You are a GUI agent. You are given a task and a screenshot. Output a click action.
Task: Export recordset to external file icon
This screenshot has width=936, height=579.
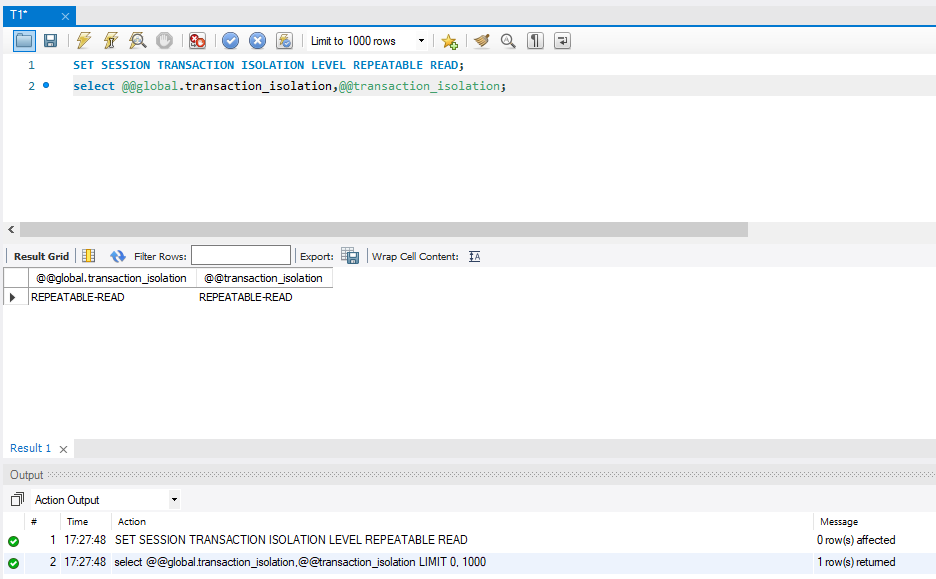[350, 256]
